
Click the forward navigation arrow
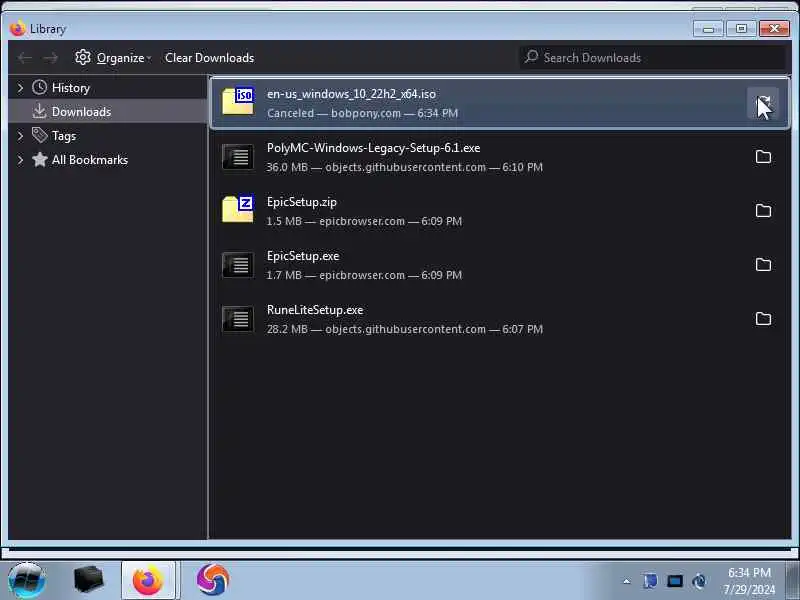(50, 58)
